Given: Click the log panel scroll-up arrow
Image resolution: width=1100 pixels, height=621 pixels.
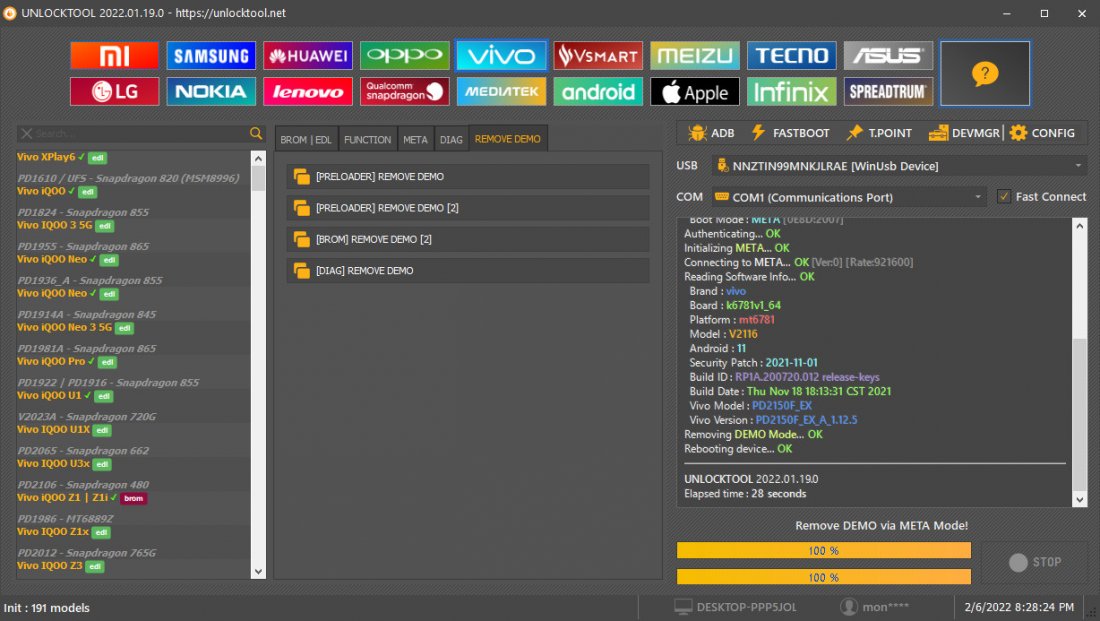Looking at the screenshot, I should coord(1080,226).
